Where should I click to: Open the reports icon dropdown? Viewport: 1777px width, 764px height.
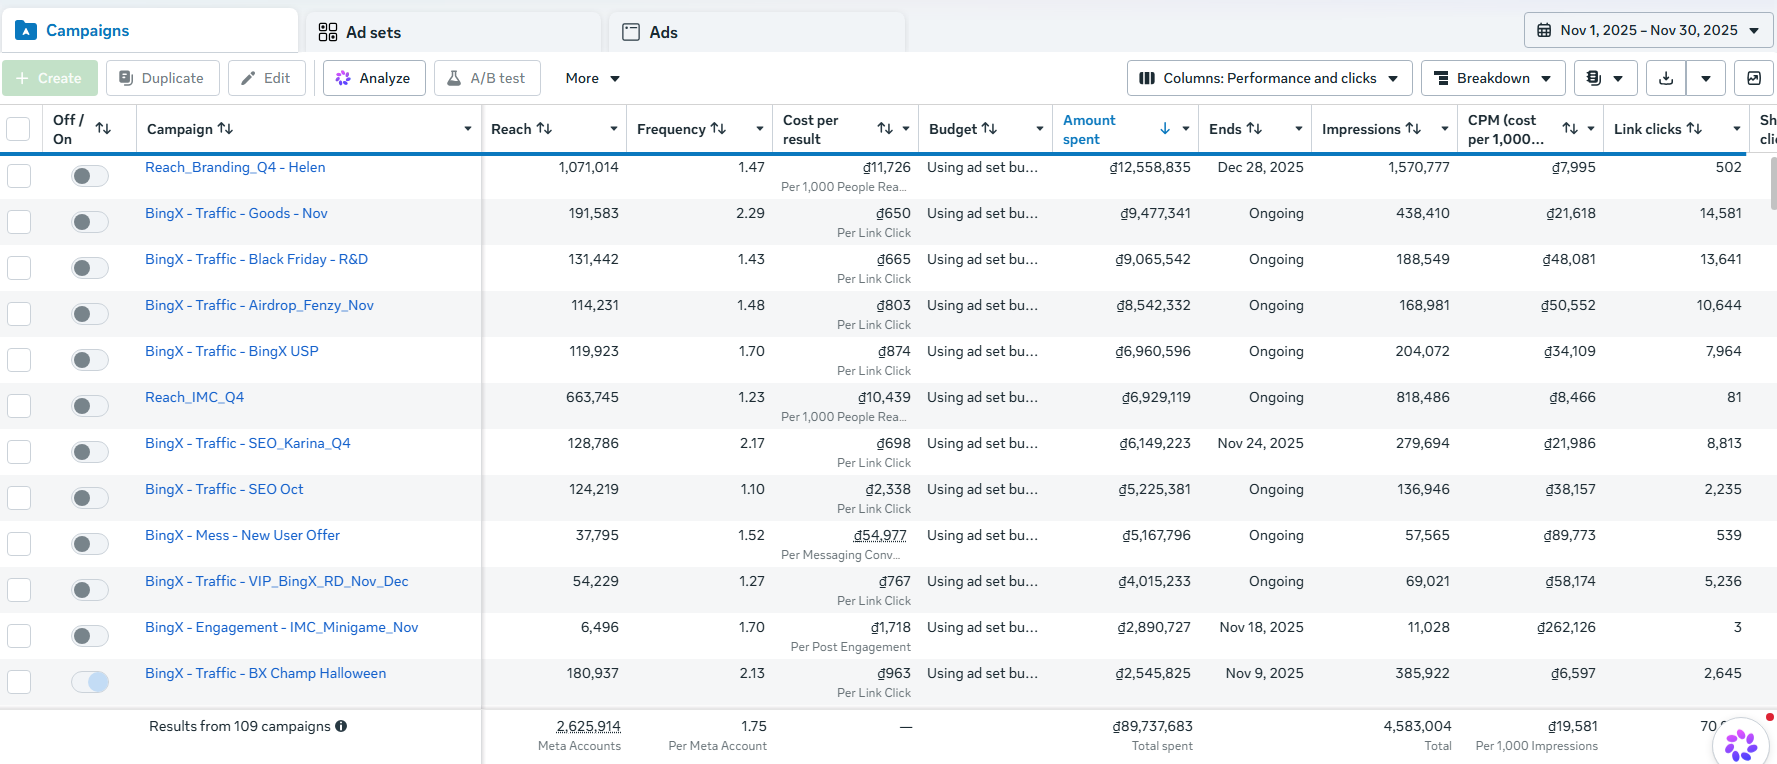(1605, 78)
